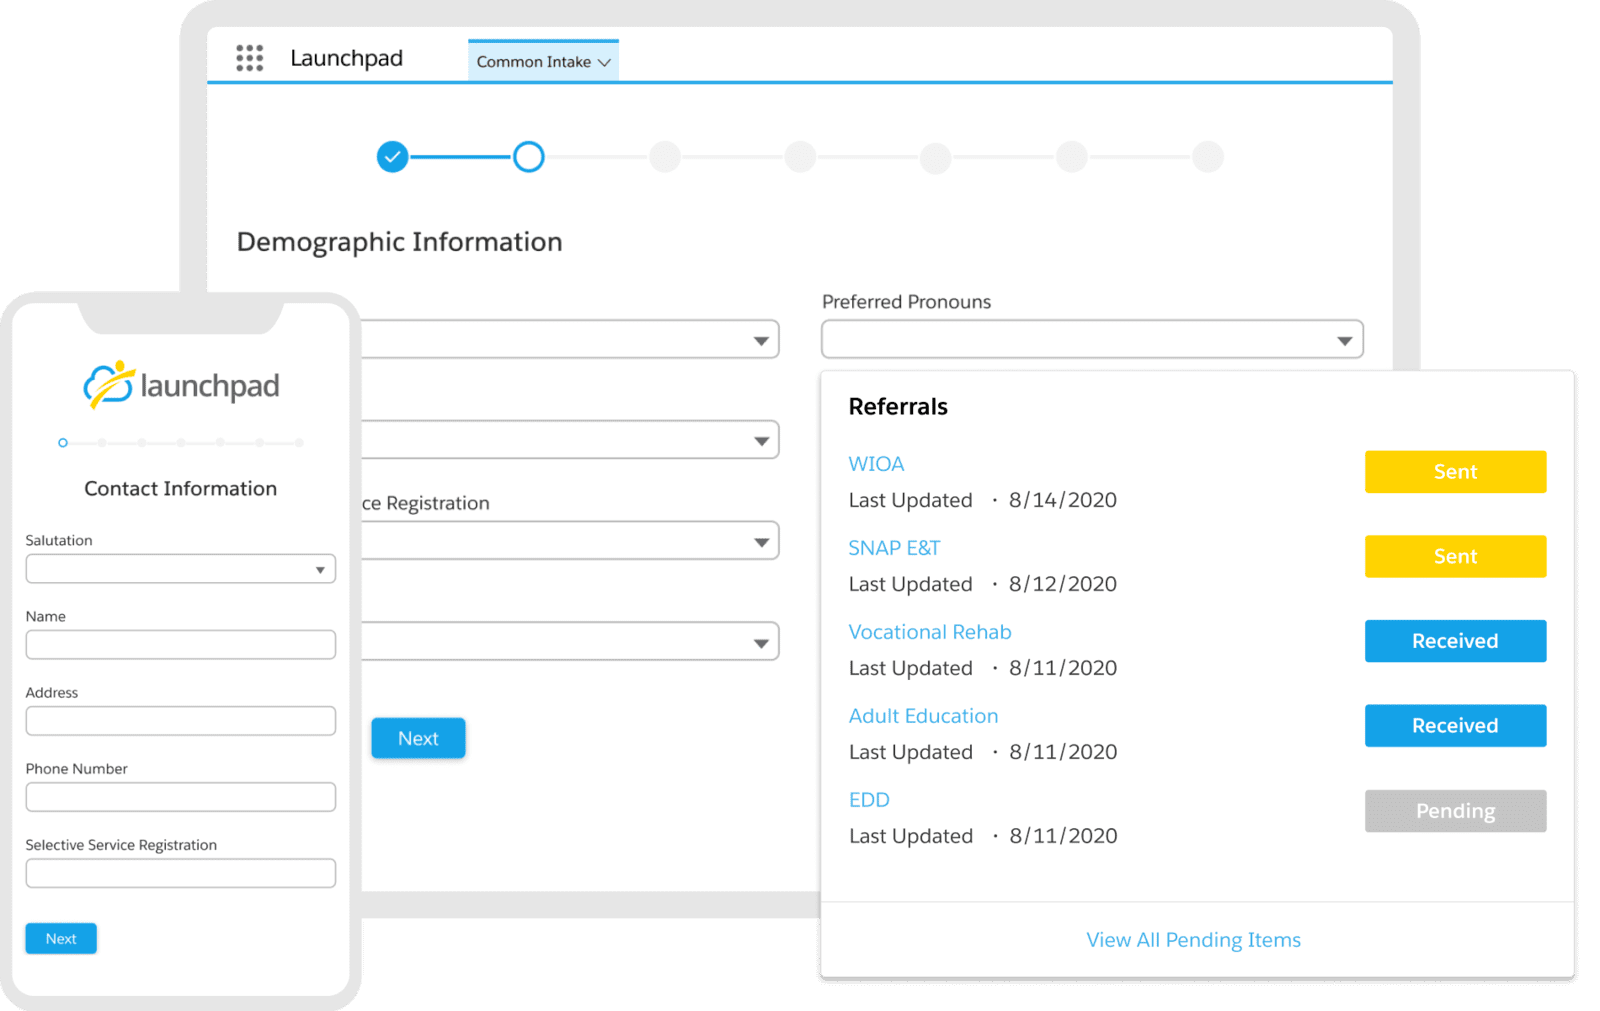Image resolution: width=1600 pixels, height=1011 pixels.
Task: Open the EDD referral link
Action: click(869, 800)
